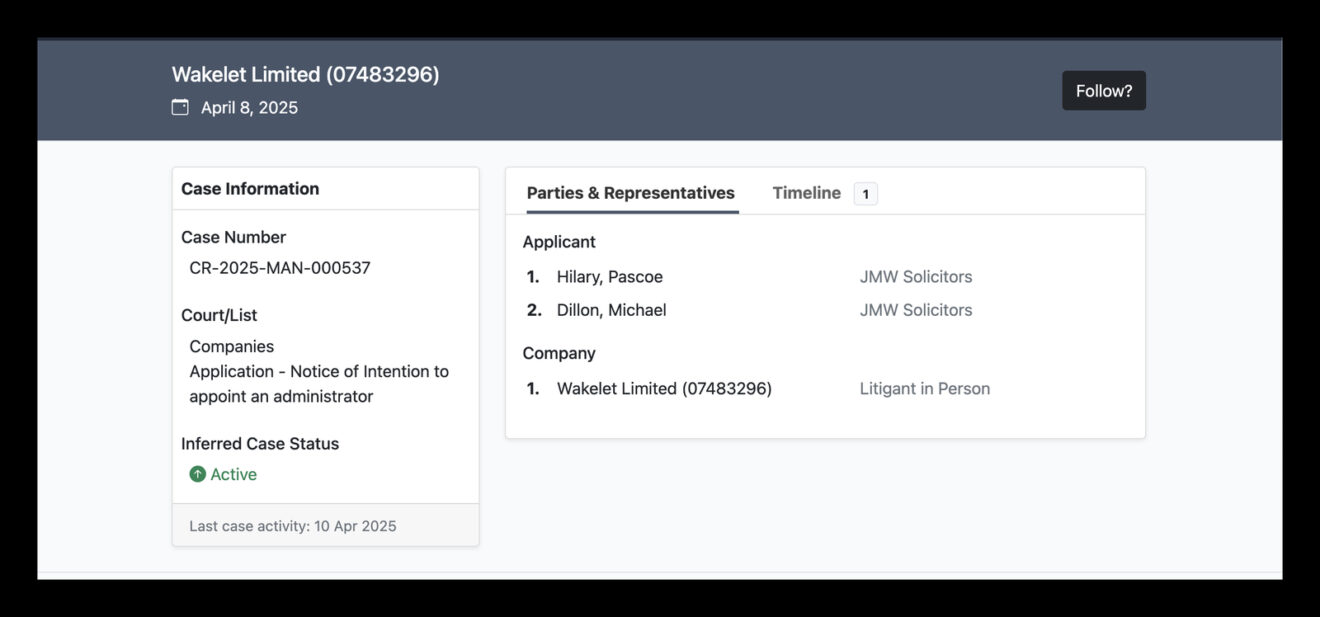The width and height of the screenshot is (1320, 617).
Task: Switch to the Timeline tab
Action: [x=806, y=193]
